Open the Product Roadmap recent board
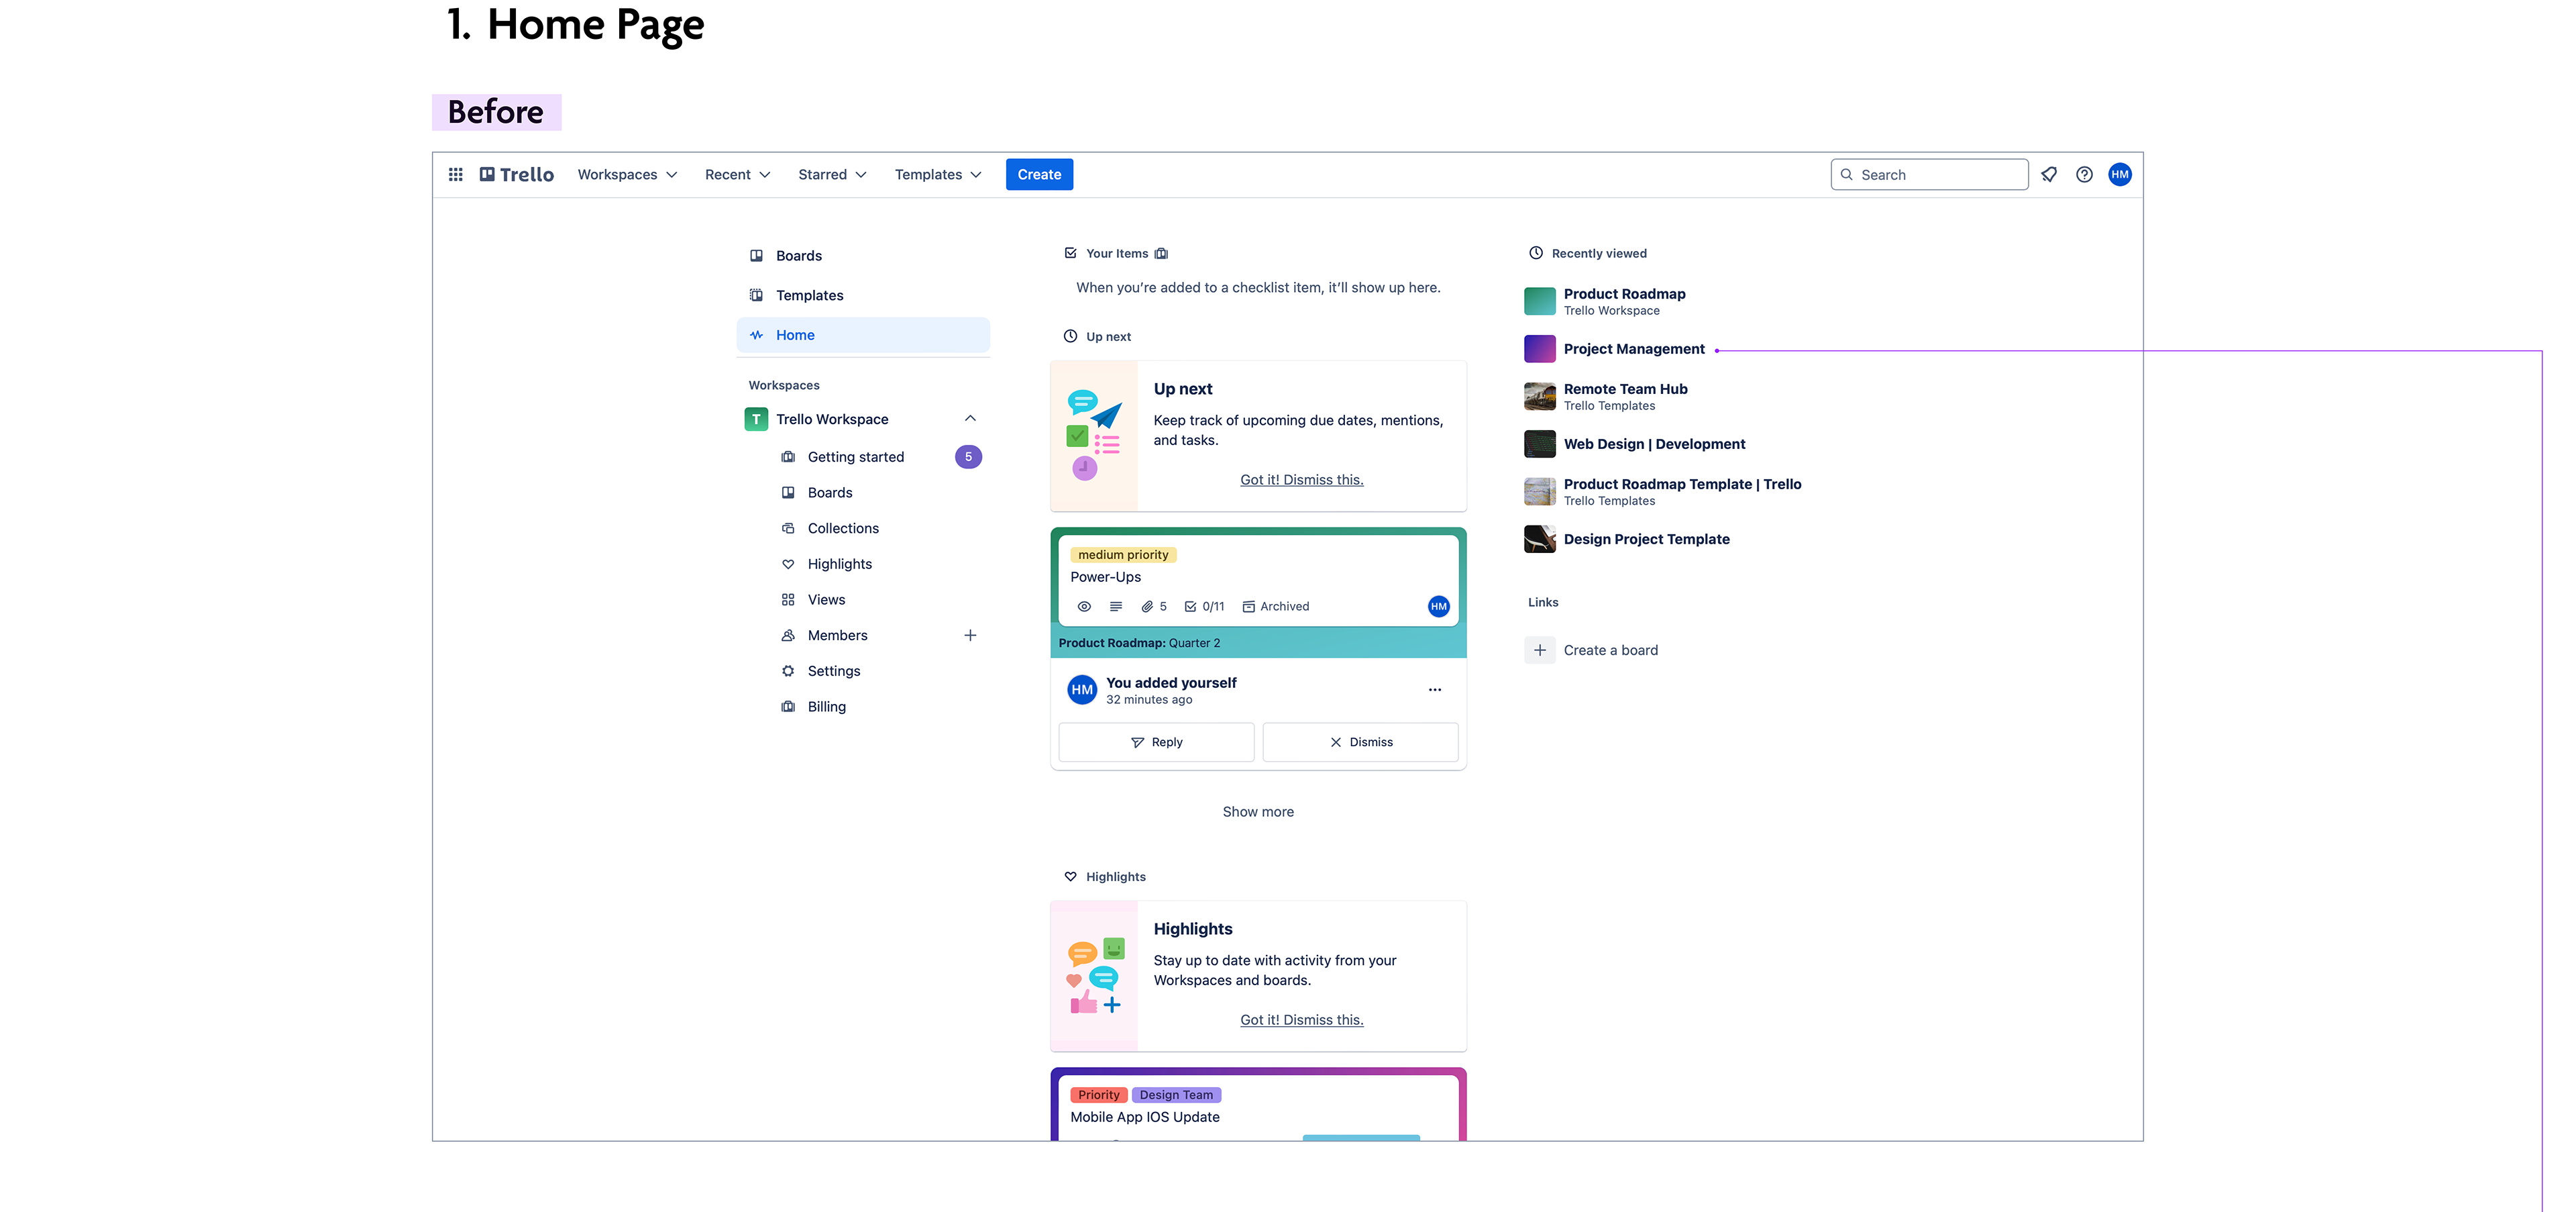Viewport: 2576px width, 1212px height. [1624, 294]
